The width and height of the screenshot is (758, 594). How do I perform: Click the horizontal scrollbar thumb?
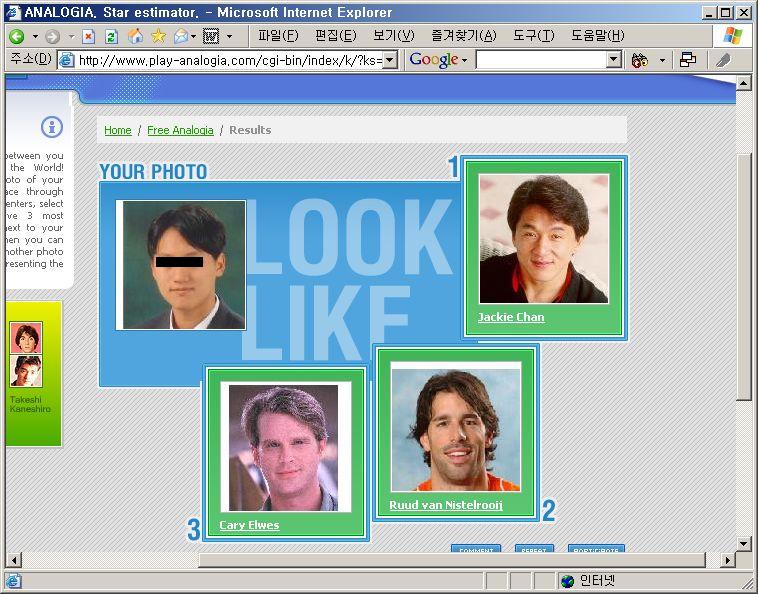(452, 560)
